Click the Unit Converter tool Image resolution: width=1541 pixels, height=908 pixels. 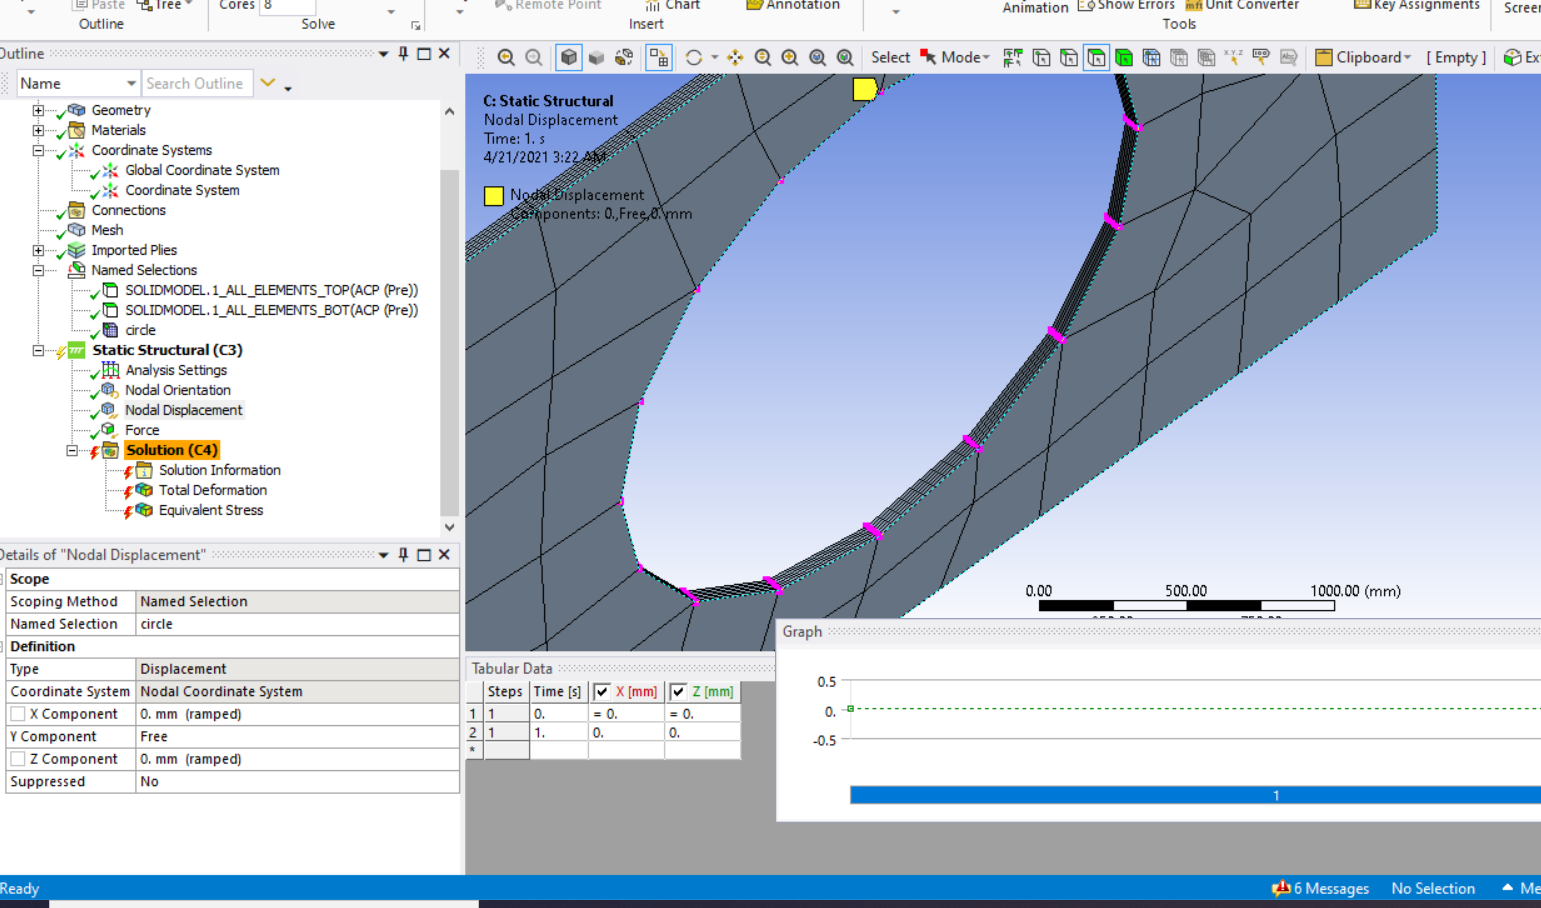[x=1242, y=6]
